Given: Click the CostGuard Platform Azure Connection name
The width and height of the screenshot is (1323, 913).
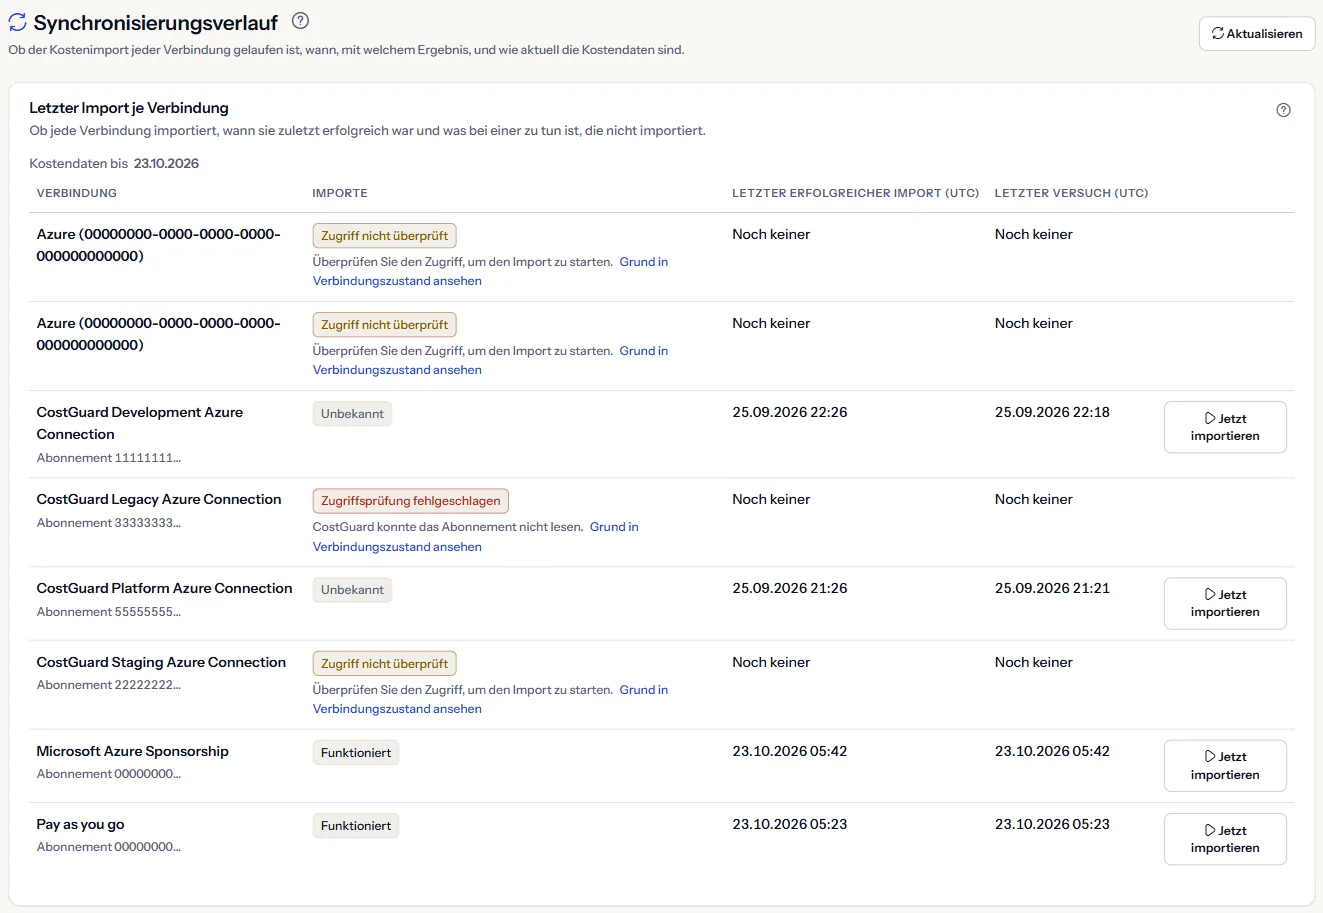Looking at the screenshot, I should 165,588.
